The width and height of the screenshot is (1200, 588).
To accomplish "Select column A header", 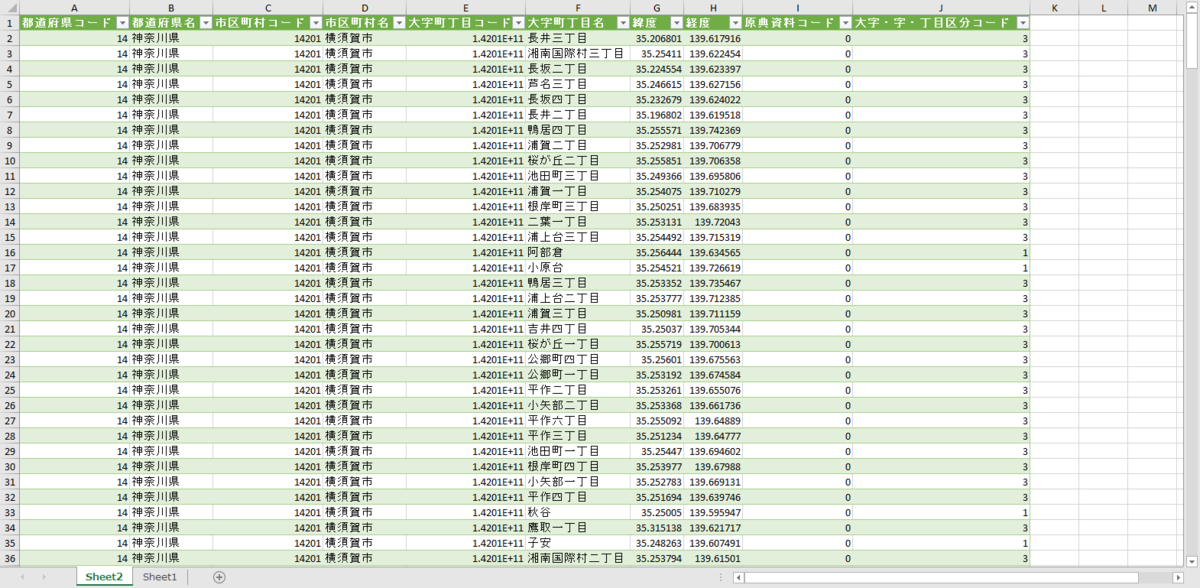I will point(74,7).
